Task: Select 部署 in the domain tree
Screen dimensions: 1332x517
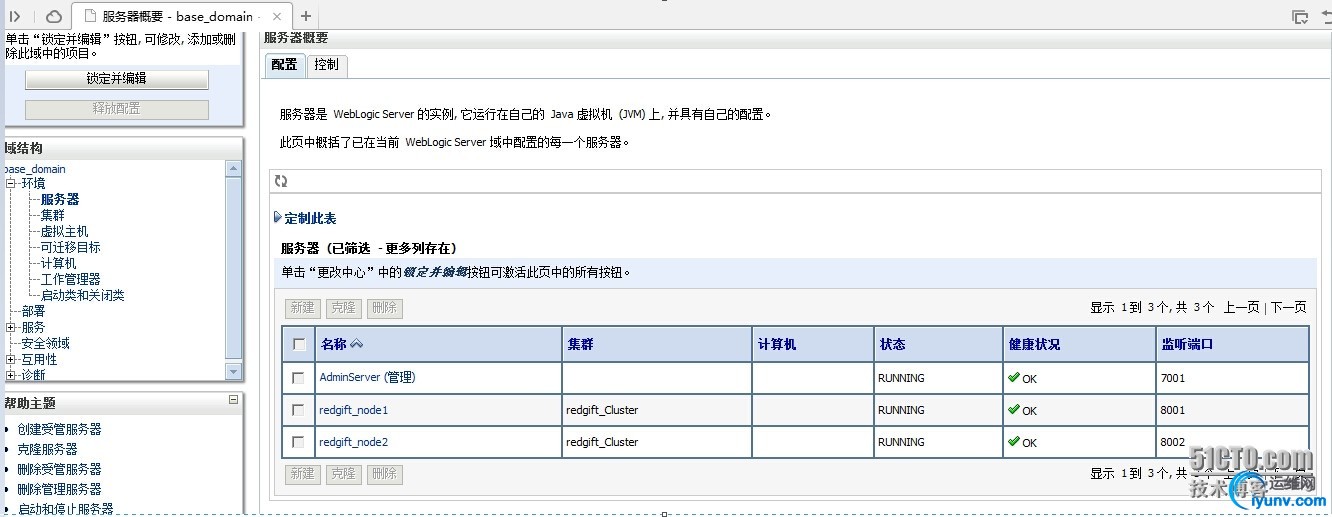Action: tap(33, 311)
